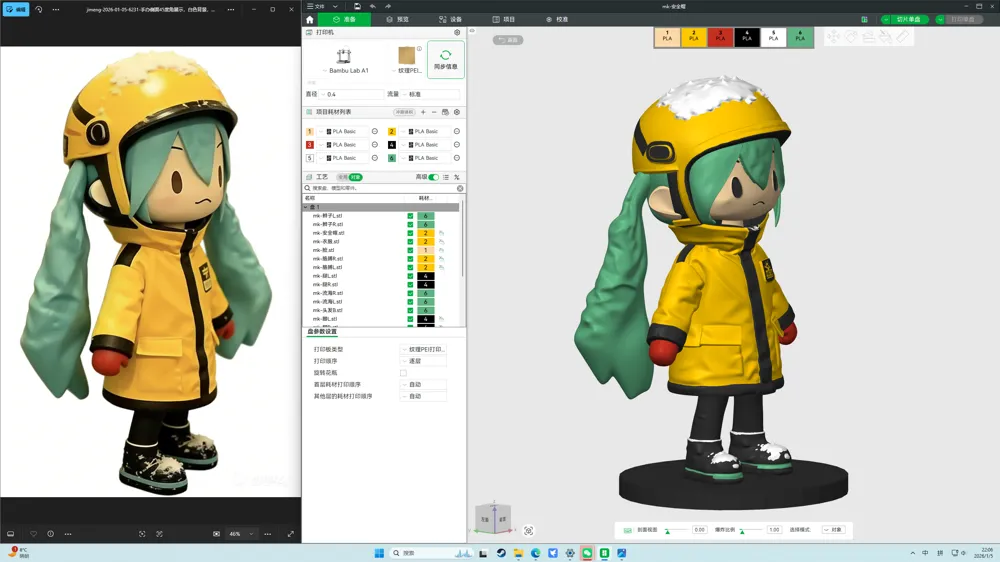Click the 冲刷体积 flushing volumes button
Screen dimensions: 1000x562
point(404,112)
